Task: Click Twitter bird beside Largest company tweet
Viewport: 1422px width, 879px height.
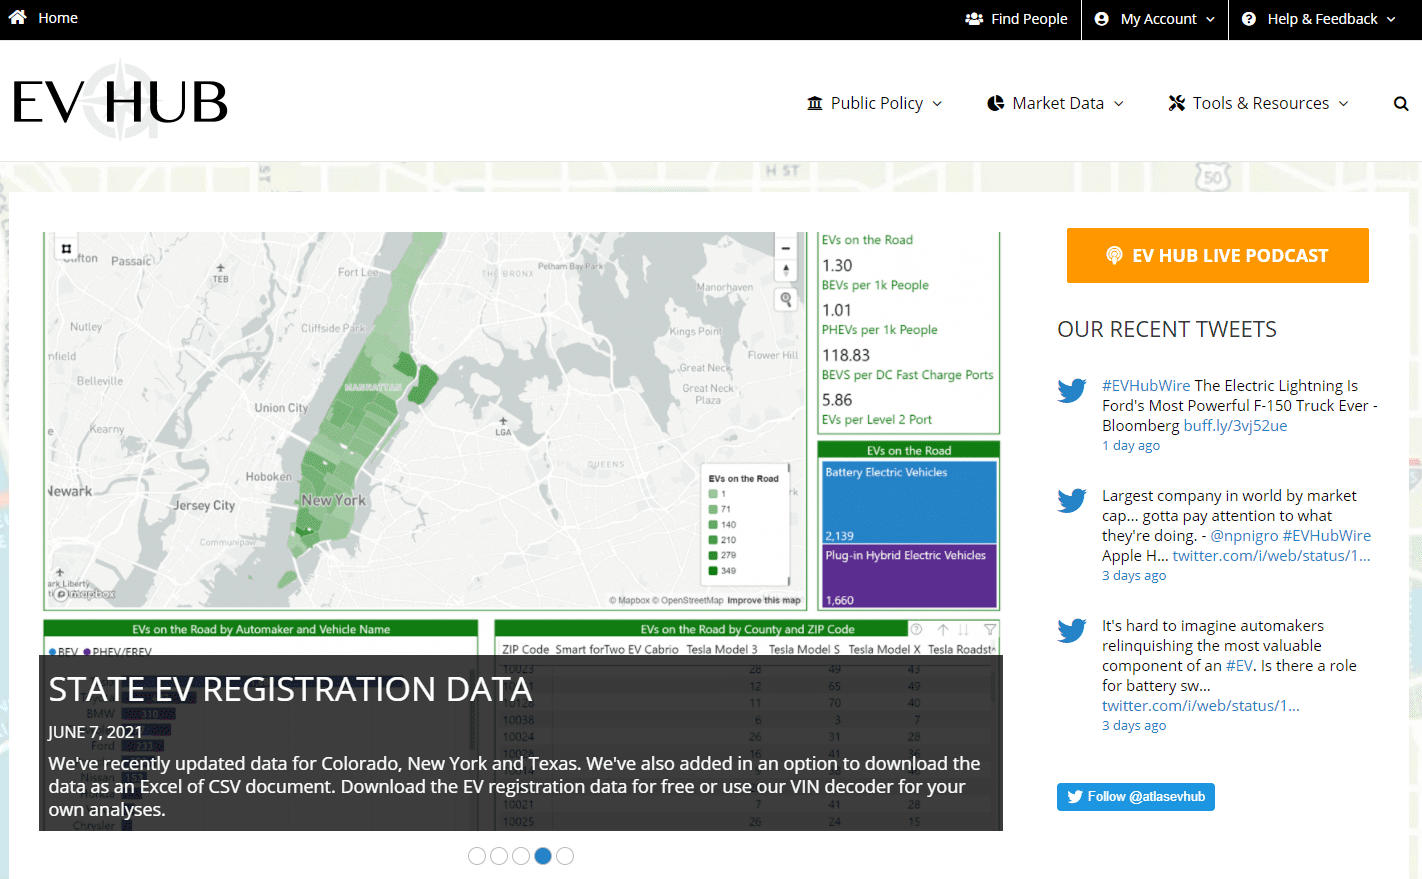Action: (x=1072, y=500)
